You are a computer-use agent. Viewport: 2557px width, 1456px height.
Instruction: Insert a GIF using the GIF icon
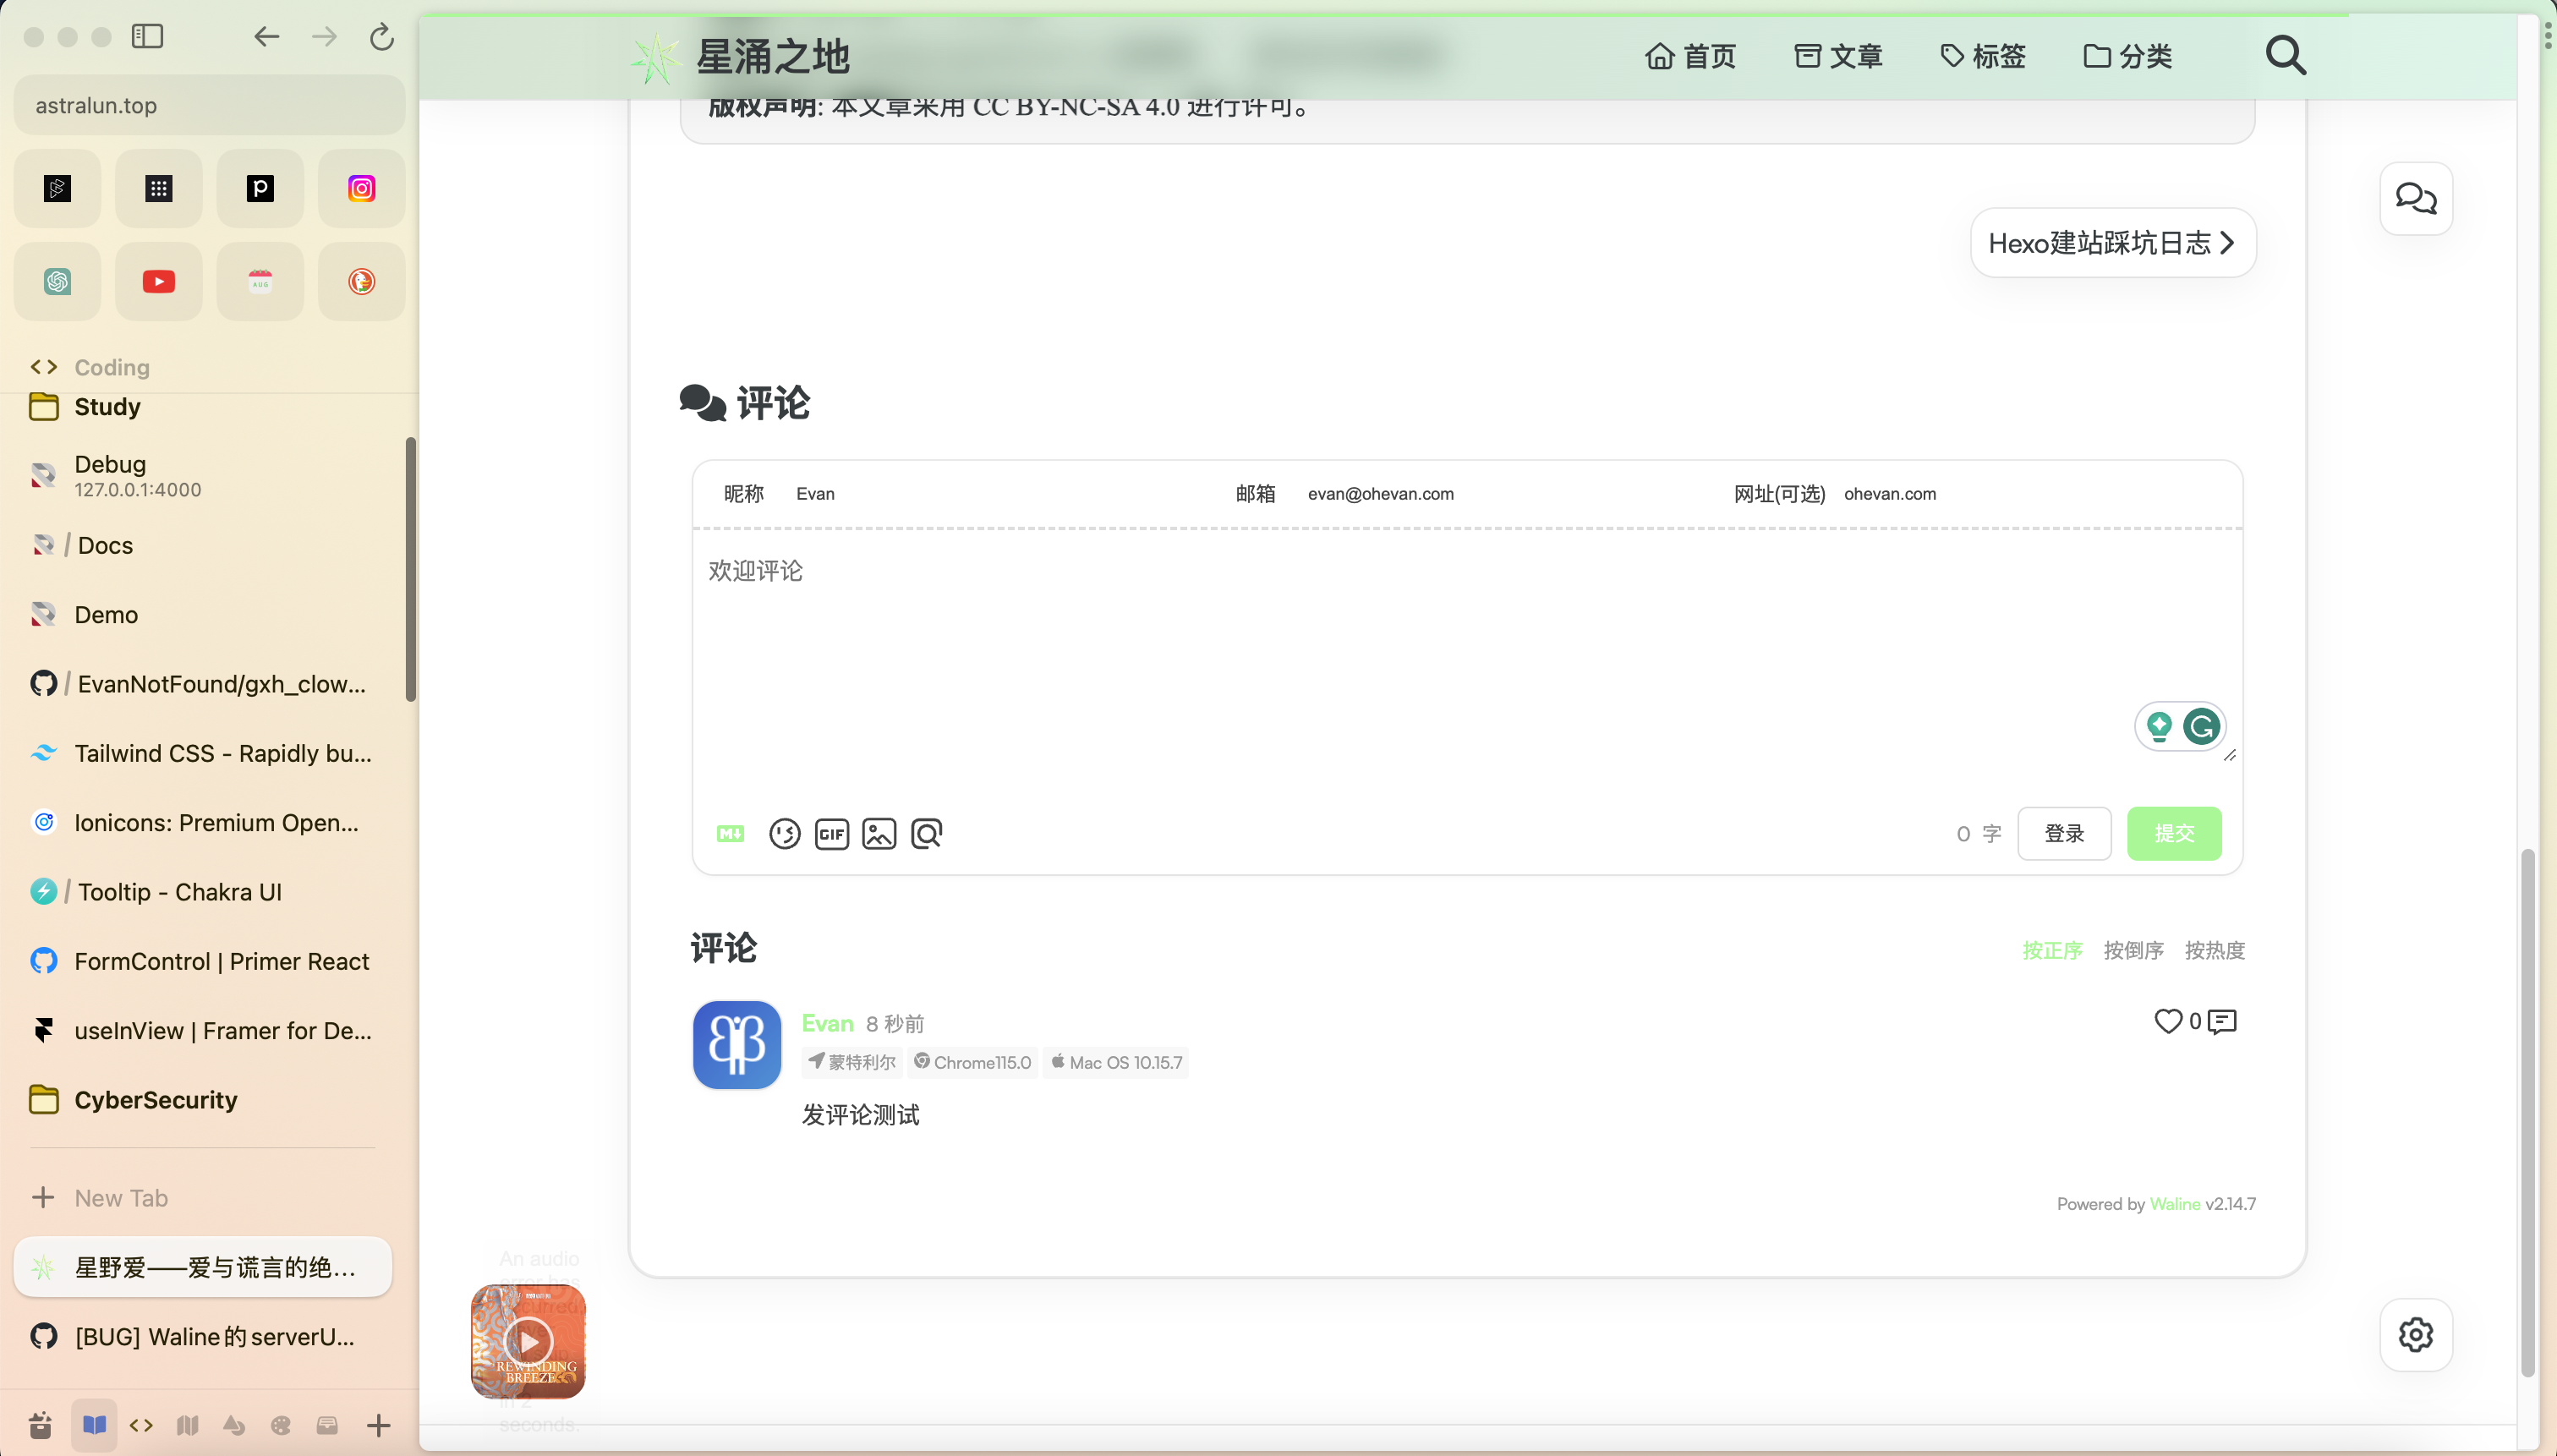[x=832, y=833]
